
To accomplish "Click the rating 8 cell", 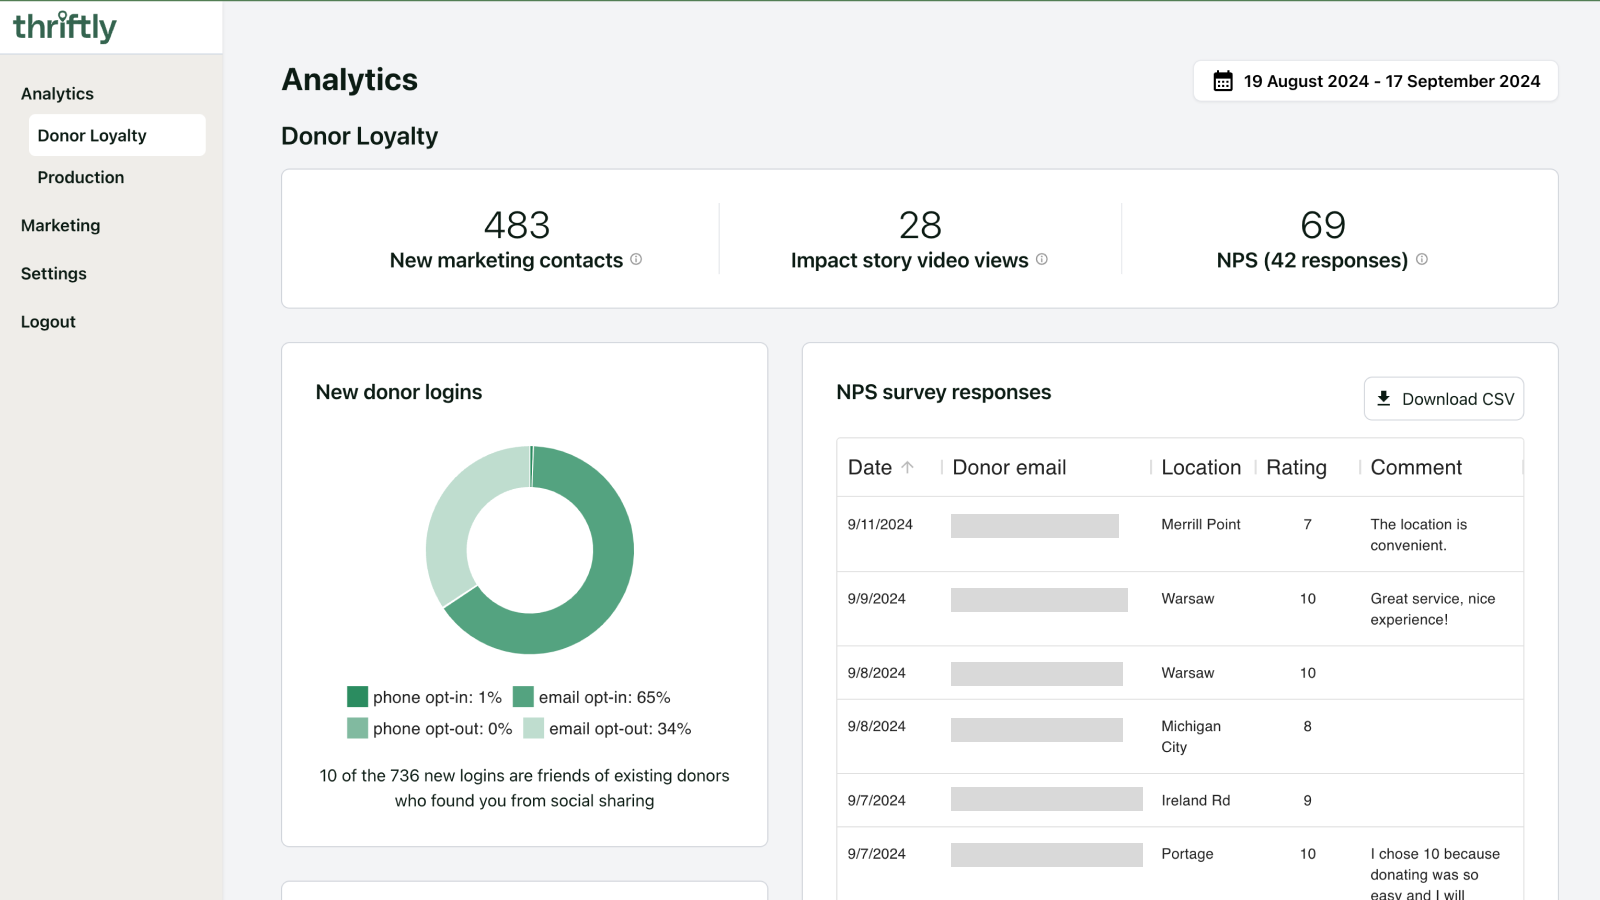I will coord(1307,726).
